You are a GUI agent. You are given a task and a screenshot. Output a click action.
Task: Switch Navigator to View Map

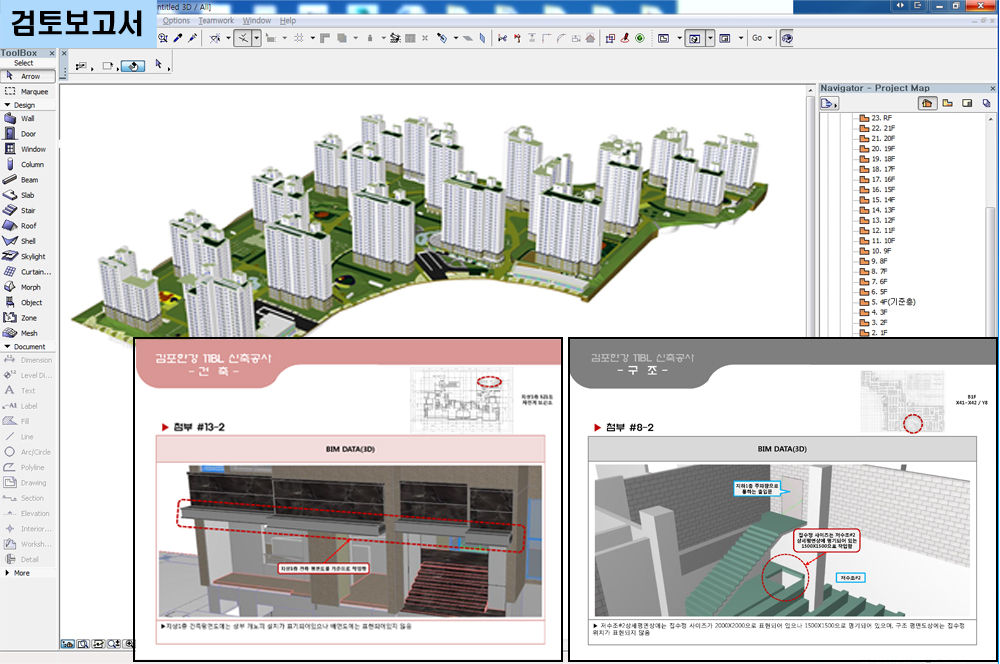(x=948, y=103)
